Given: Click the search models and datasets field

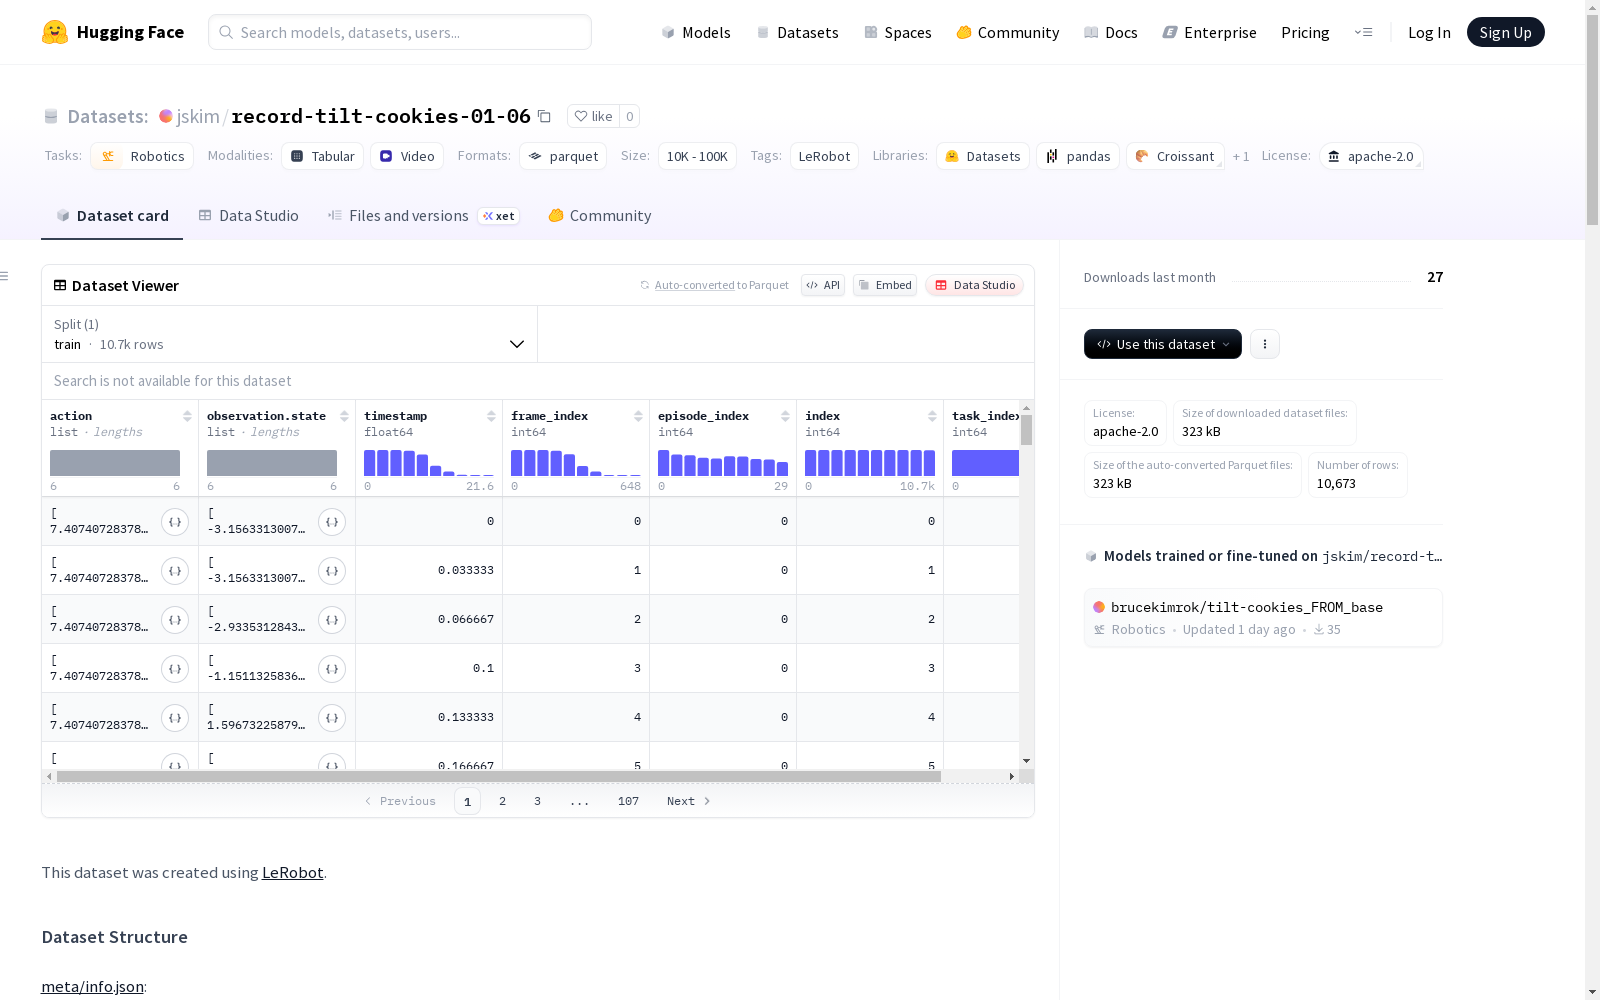Looking at the screenshot, I should 400,32.
